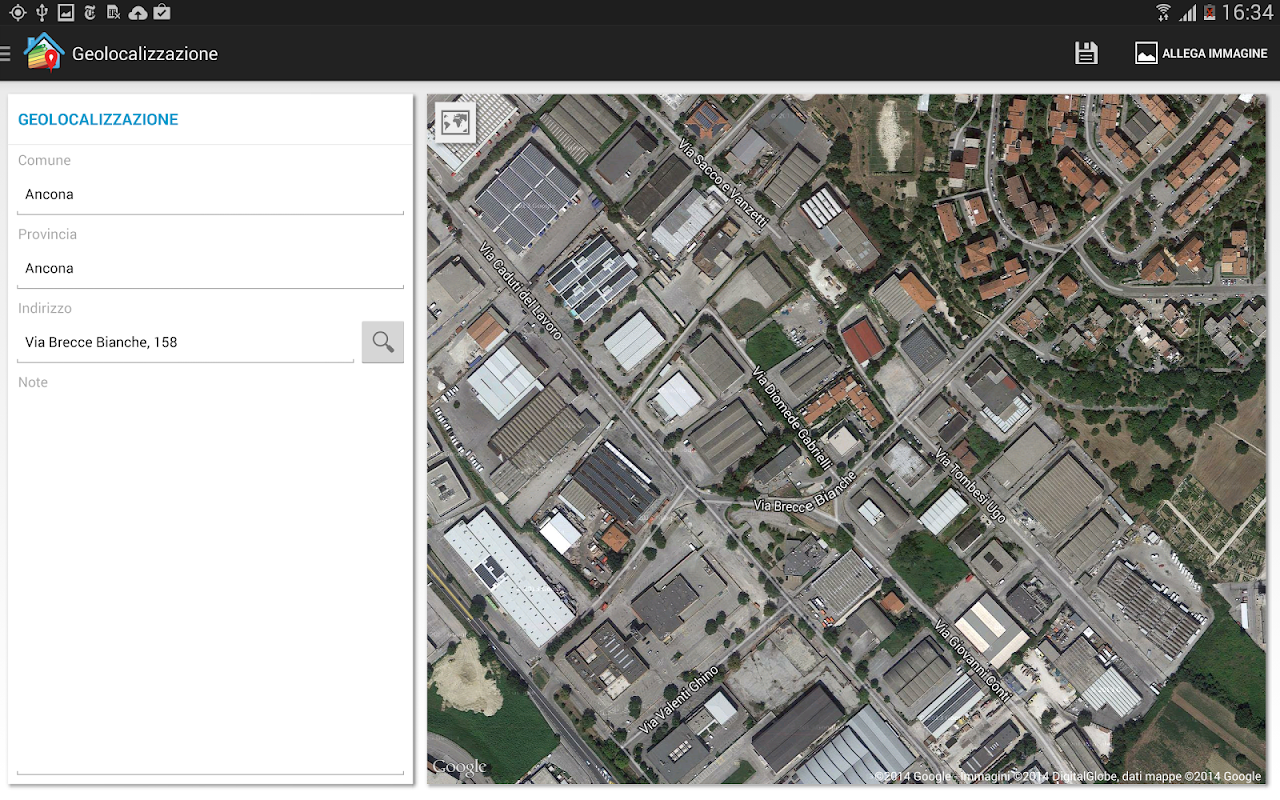Focus the Indirizzo field with Via Brecce Bianche
Viewport: 1280px width, 800px height.
(185, 343)
